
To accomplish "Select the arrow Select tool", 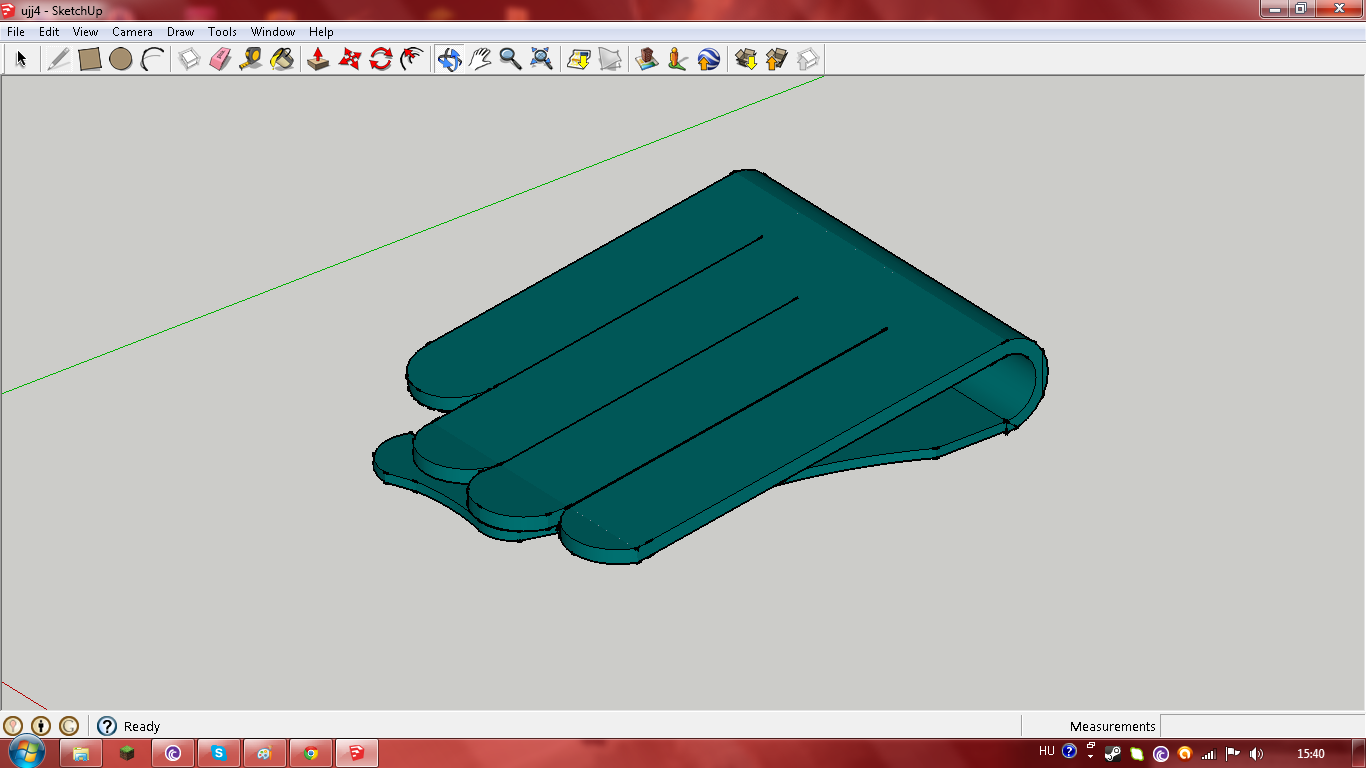I will [20, 59].
